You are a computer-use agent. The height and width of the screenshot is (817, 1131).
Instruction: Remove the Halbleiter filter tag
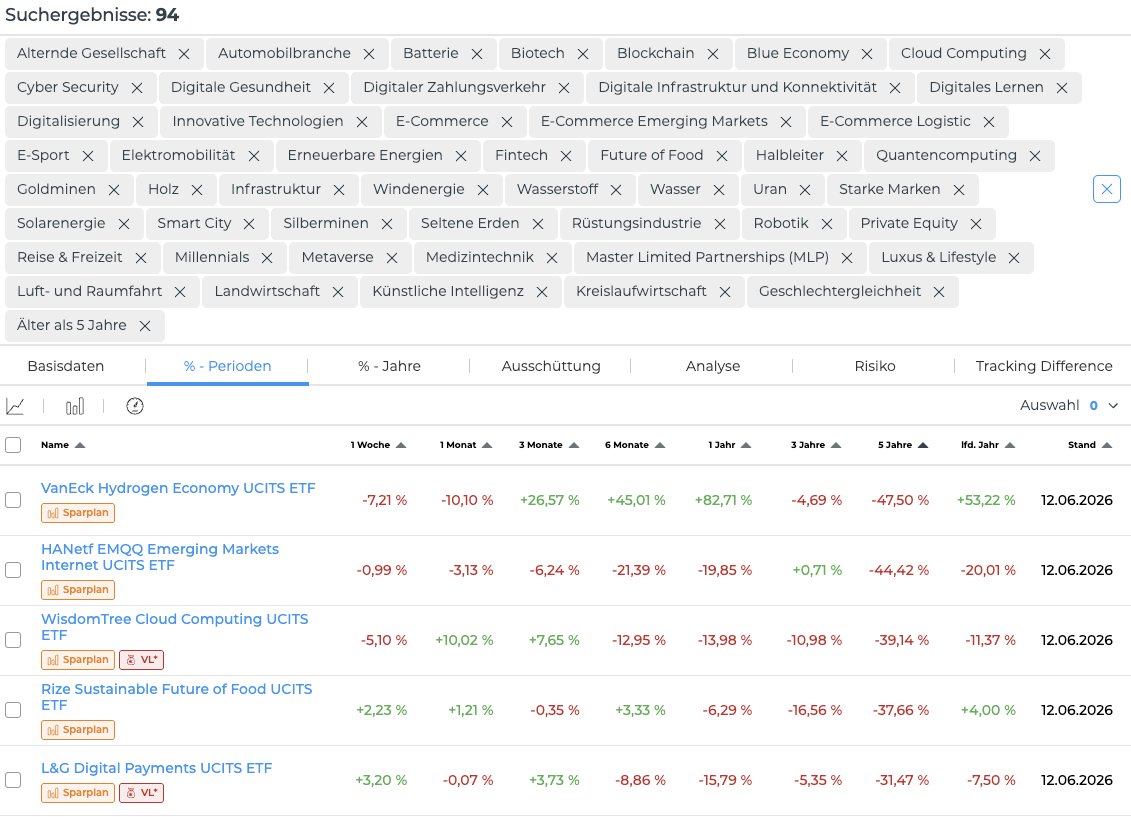(841, 156)
